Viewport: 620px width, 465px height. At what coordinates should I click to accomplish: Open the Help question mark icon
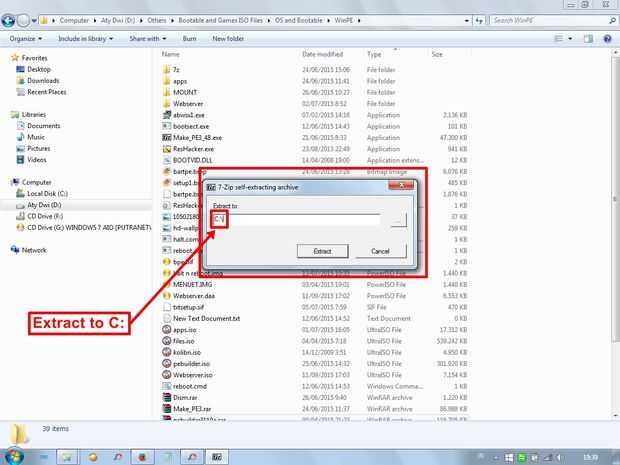[607, 39]
